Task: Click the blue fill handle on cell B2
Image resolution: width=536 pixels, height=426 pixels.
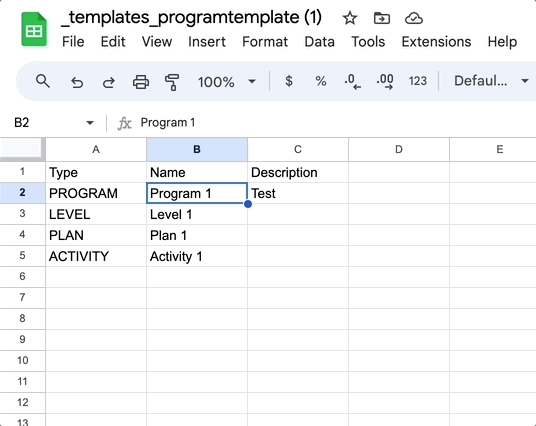Action: click(x=248, y=204)
